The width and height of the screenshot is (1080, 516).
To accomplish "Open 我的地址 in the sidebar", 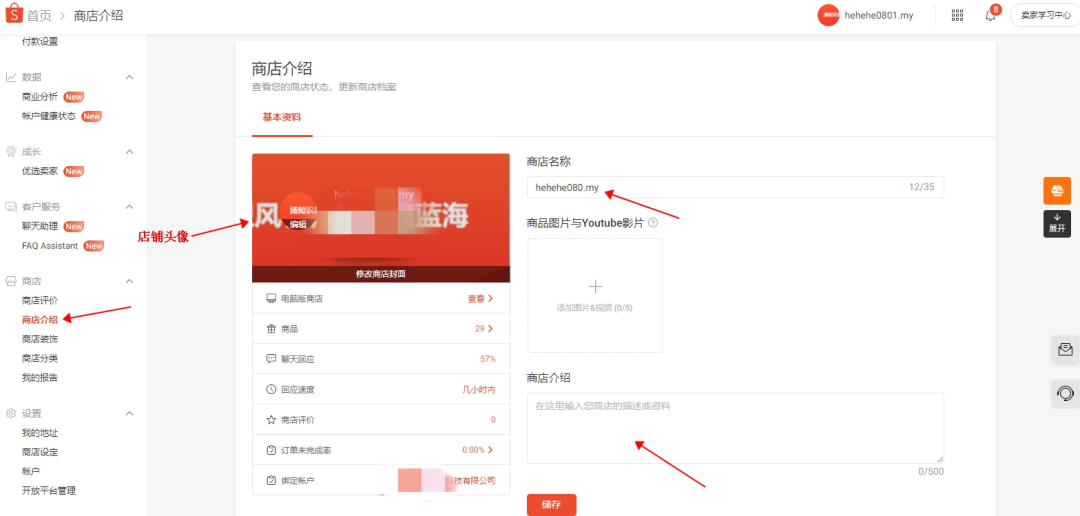I will click(40, 433).
